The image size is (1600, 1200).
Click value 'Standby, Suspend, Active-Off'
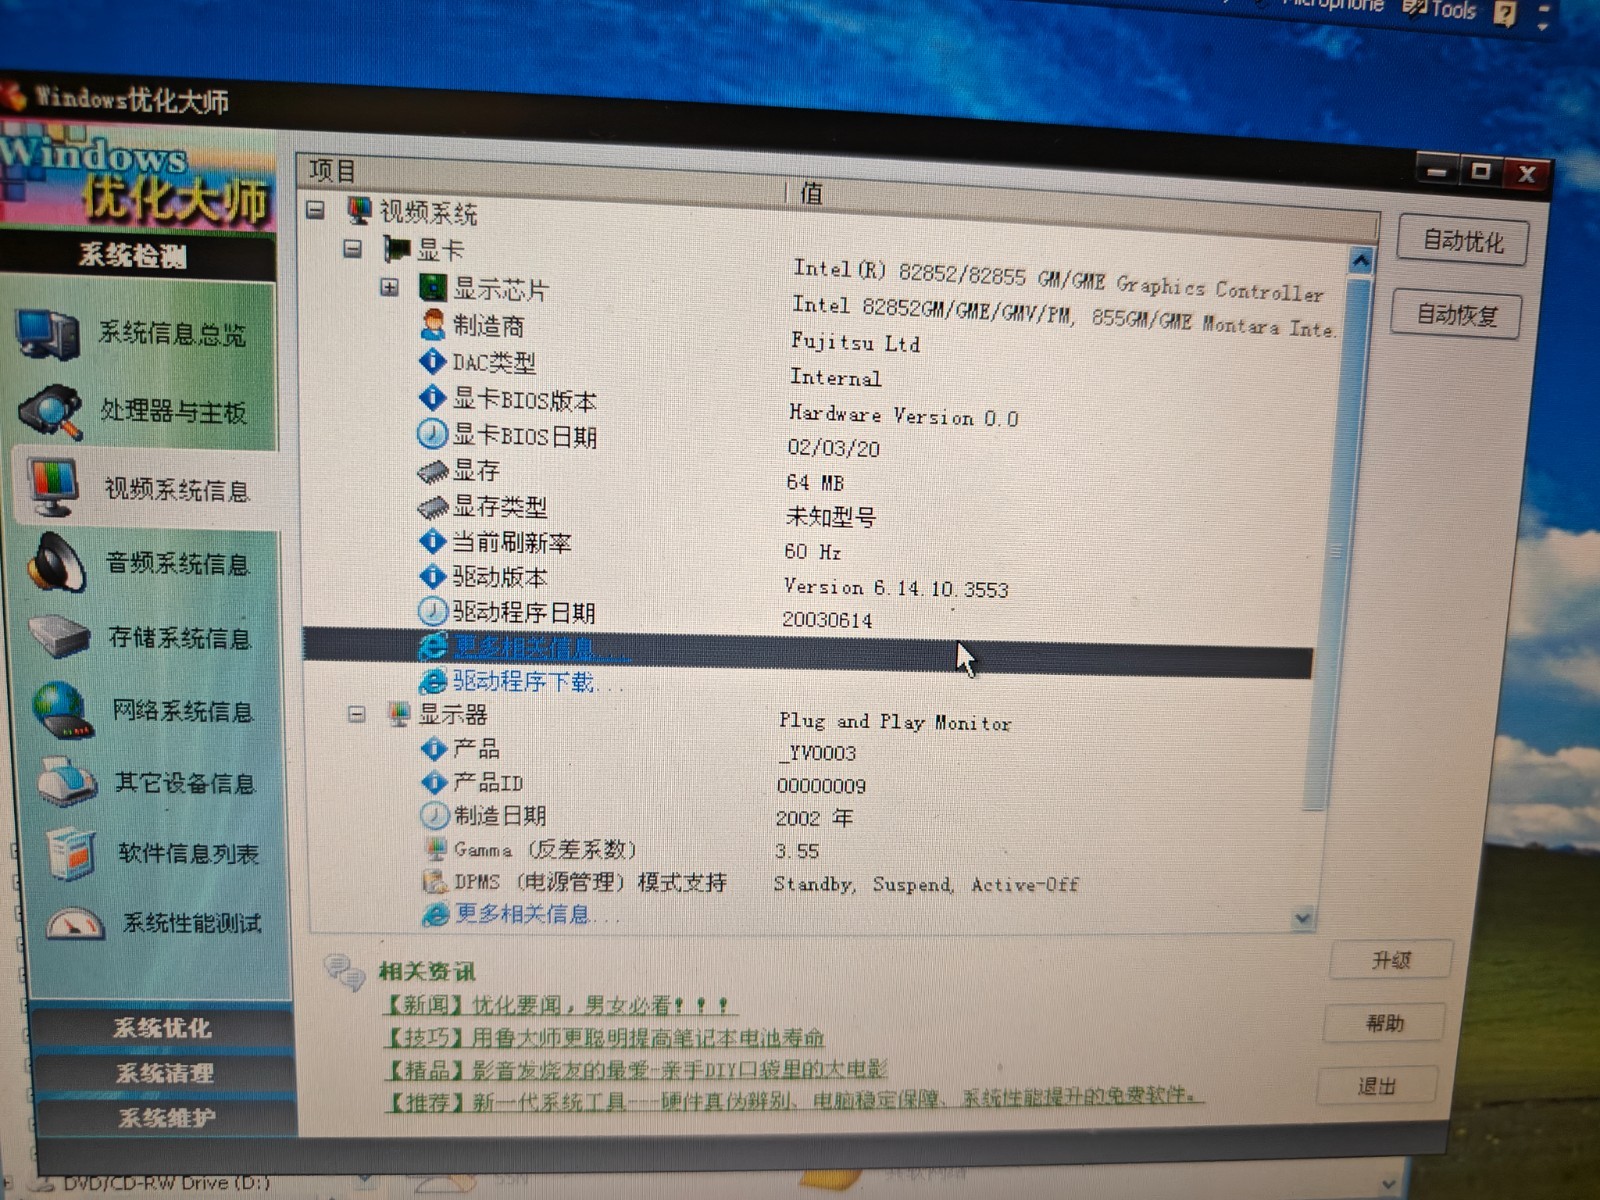click(926, 884)
